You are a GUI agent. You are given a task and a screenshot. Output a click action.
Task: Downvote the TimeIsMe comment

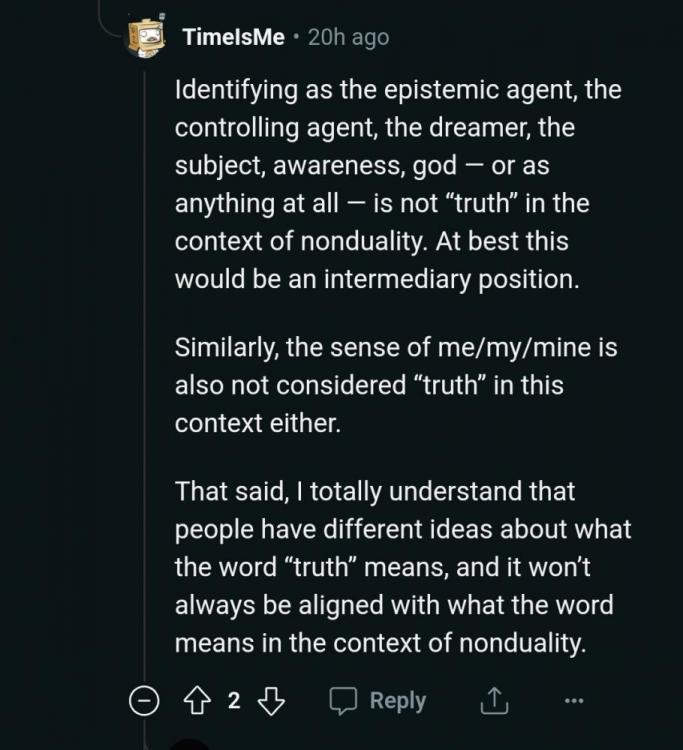click(x=271, y=702)
